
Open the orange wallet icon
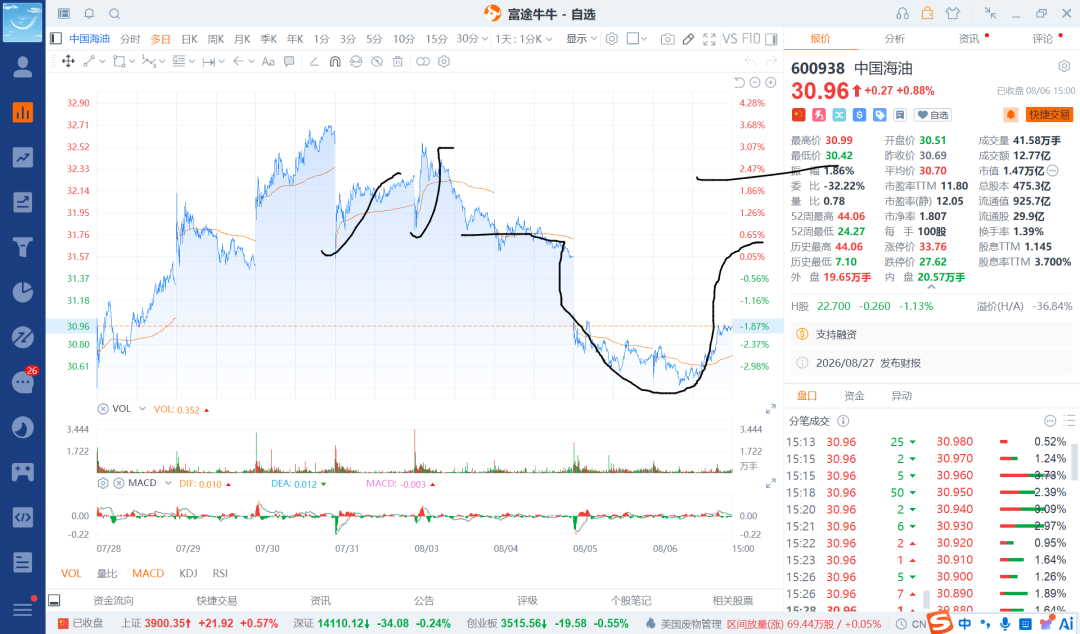tap(928, 13)
